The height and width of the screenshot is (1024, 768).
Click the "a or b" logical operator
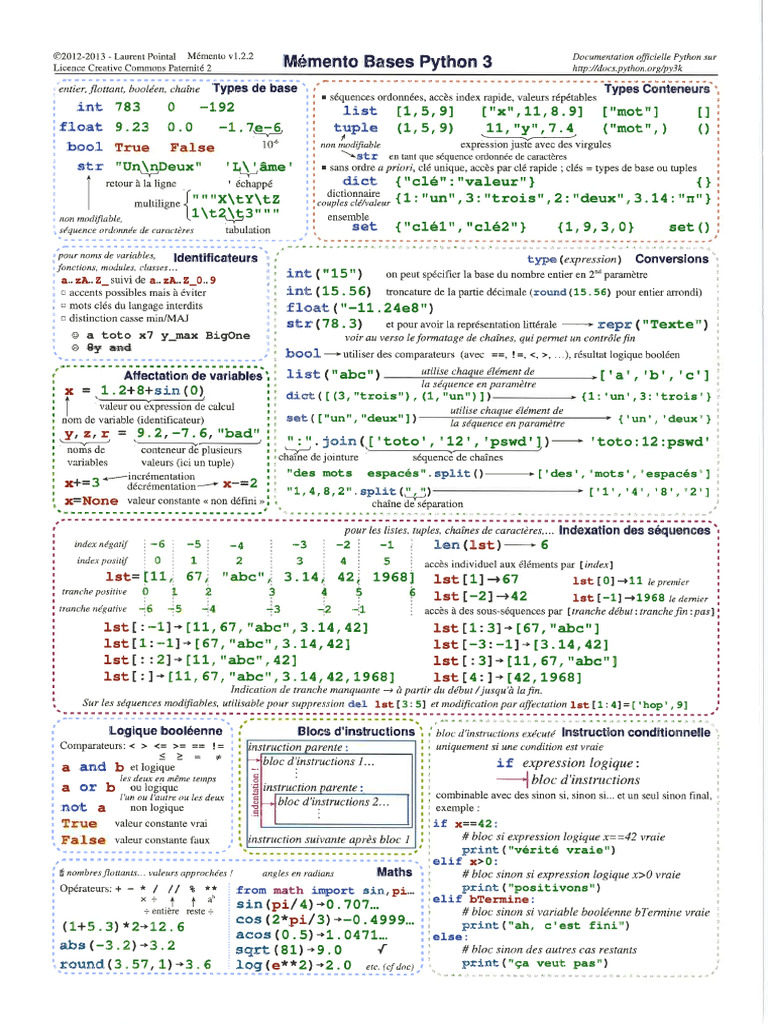88,788
